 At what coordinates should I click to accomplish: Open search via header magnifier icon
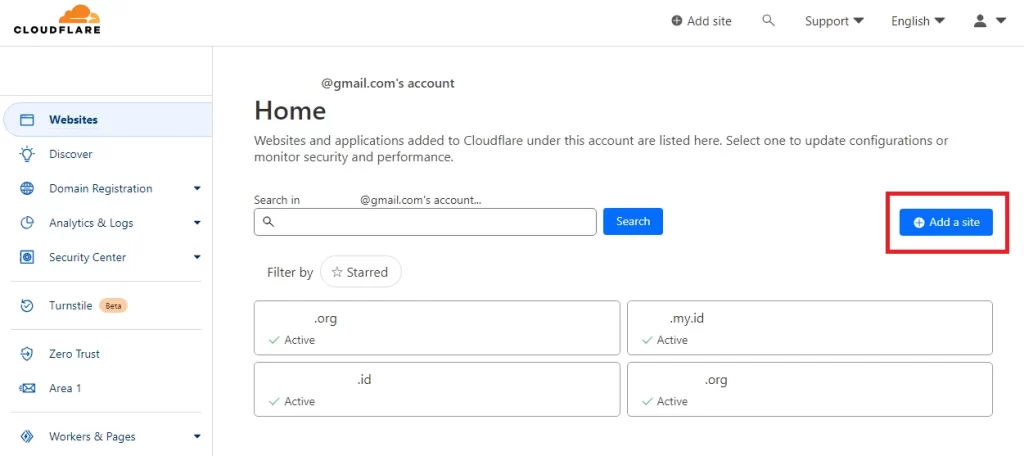click(x=769, y=20)
